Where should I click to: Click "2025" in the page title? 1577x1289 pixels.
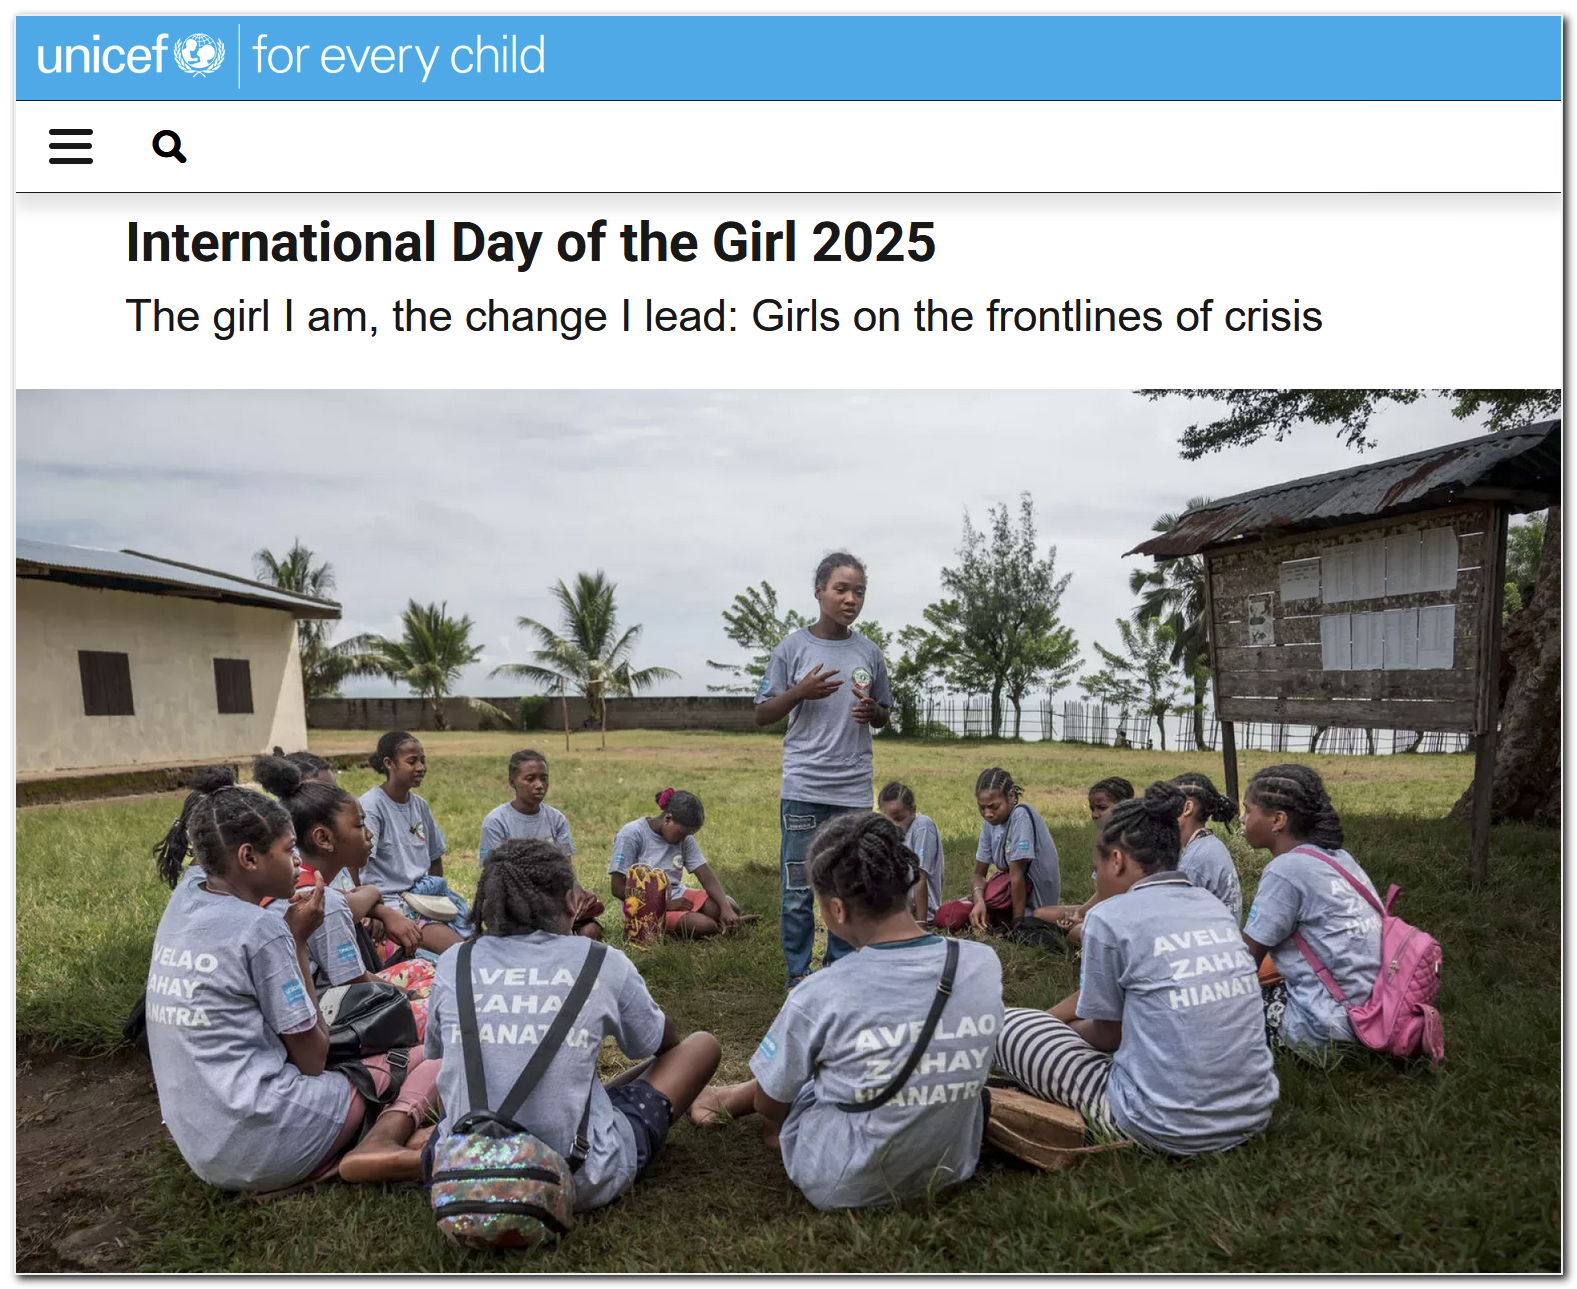click(x=873, y=243)
